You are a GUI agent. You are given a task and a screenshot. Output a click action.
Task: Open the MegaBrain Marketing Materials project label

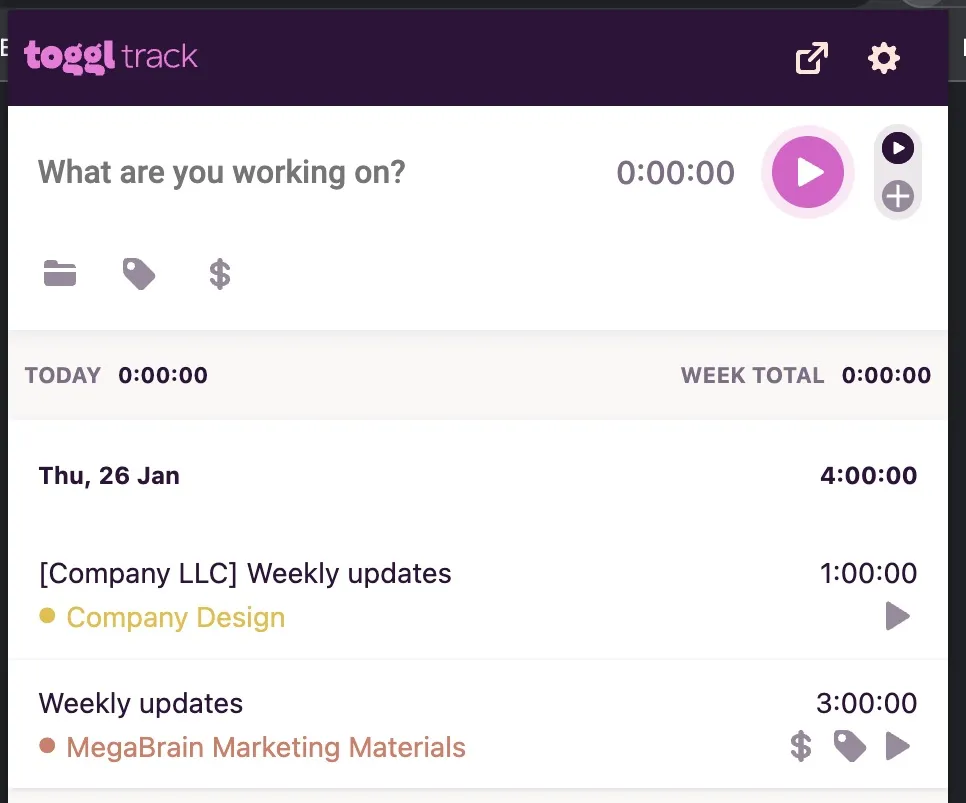tap(266, 747)
